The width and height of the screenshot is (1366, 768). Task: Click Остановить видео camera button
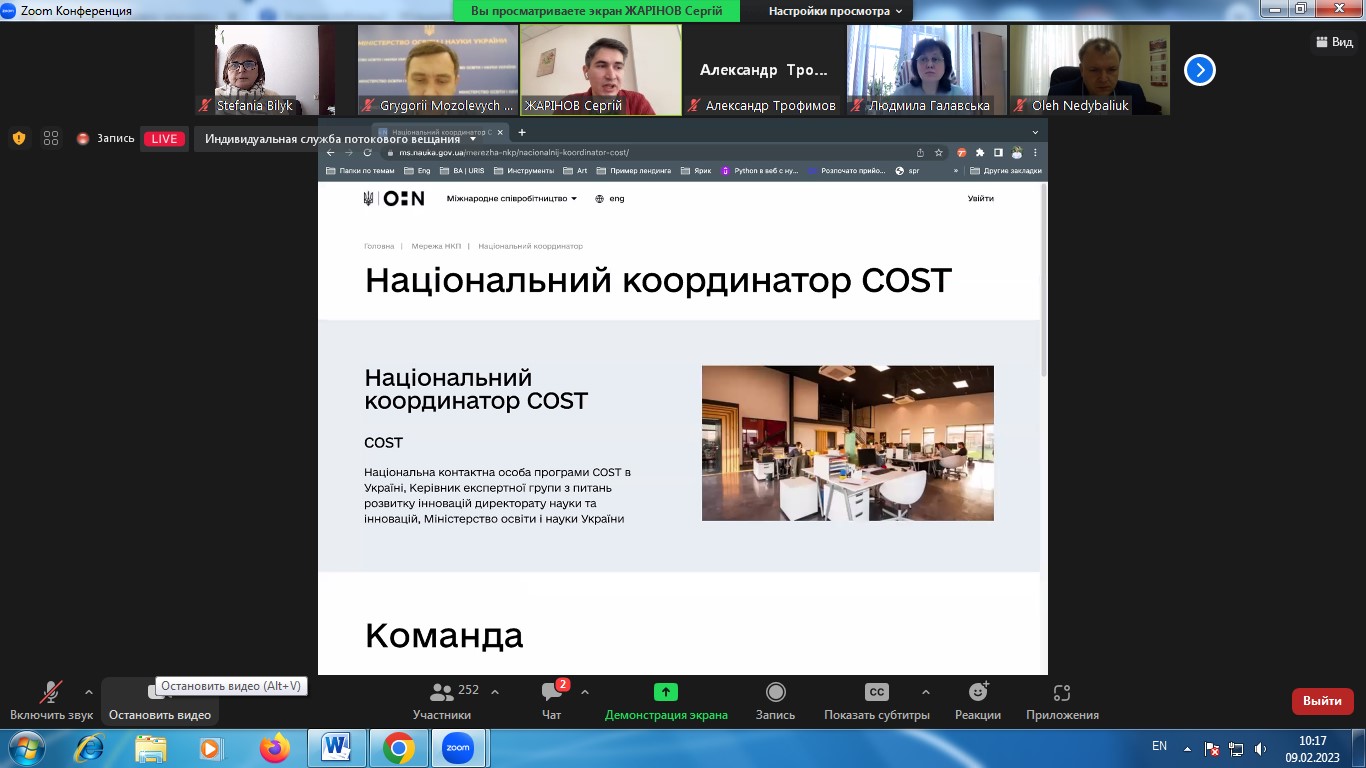point(160,701)
